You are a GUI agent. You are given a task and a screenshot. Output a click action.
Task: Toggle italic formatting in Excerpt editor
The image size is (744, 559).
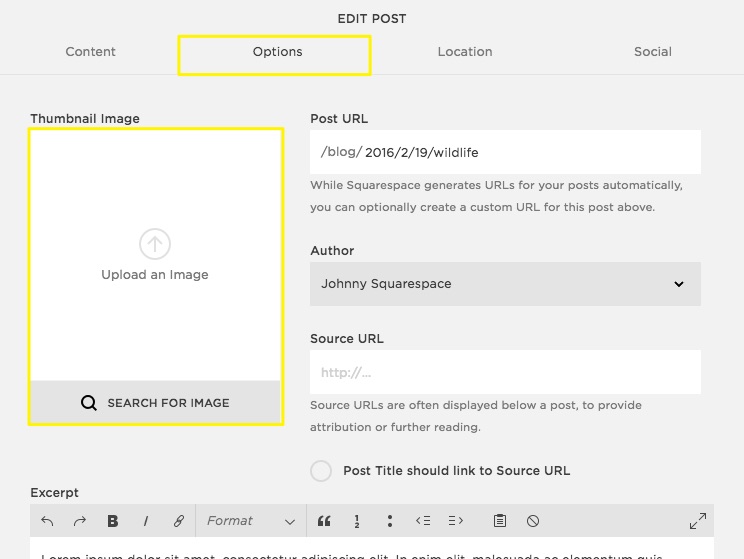pos(146,521)
